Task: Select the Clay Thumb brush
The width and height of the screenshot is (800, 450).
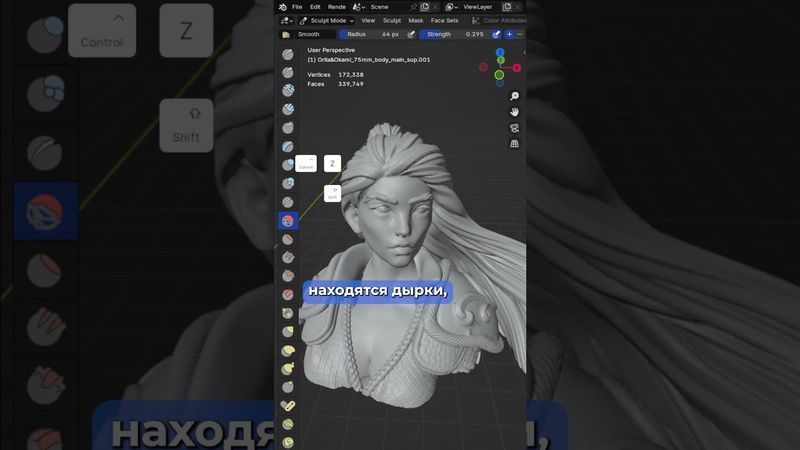Action: point(288,128)
